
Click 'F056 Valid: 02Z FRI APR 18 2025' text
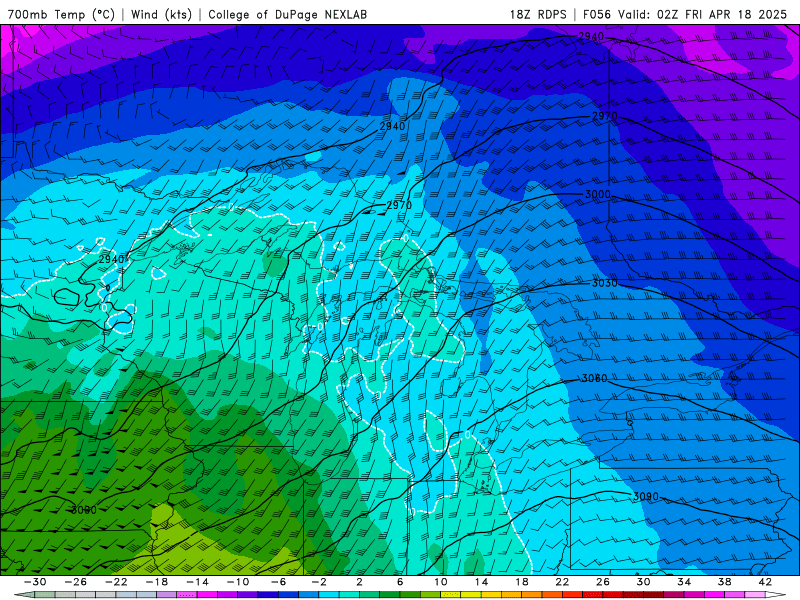[x=685, y=14]
